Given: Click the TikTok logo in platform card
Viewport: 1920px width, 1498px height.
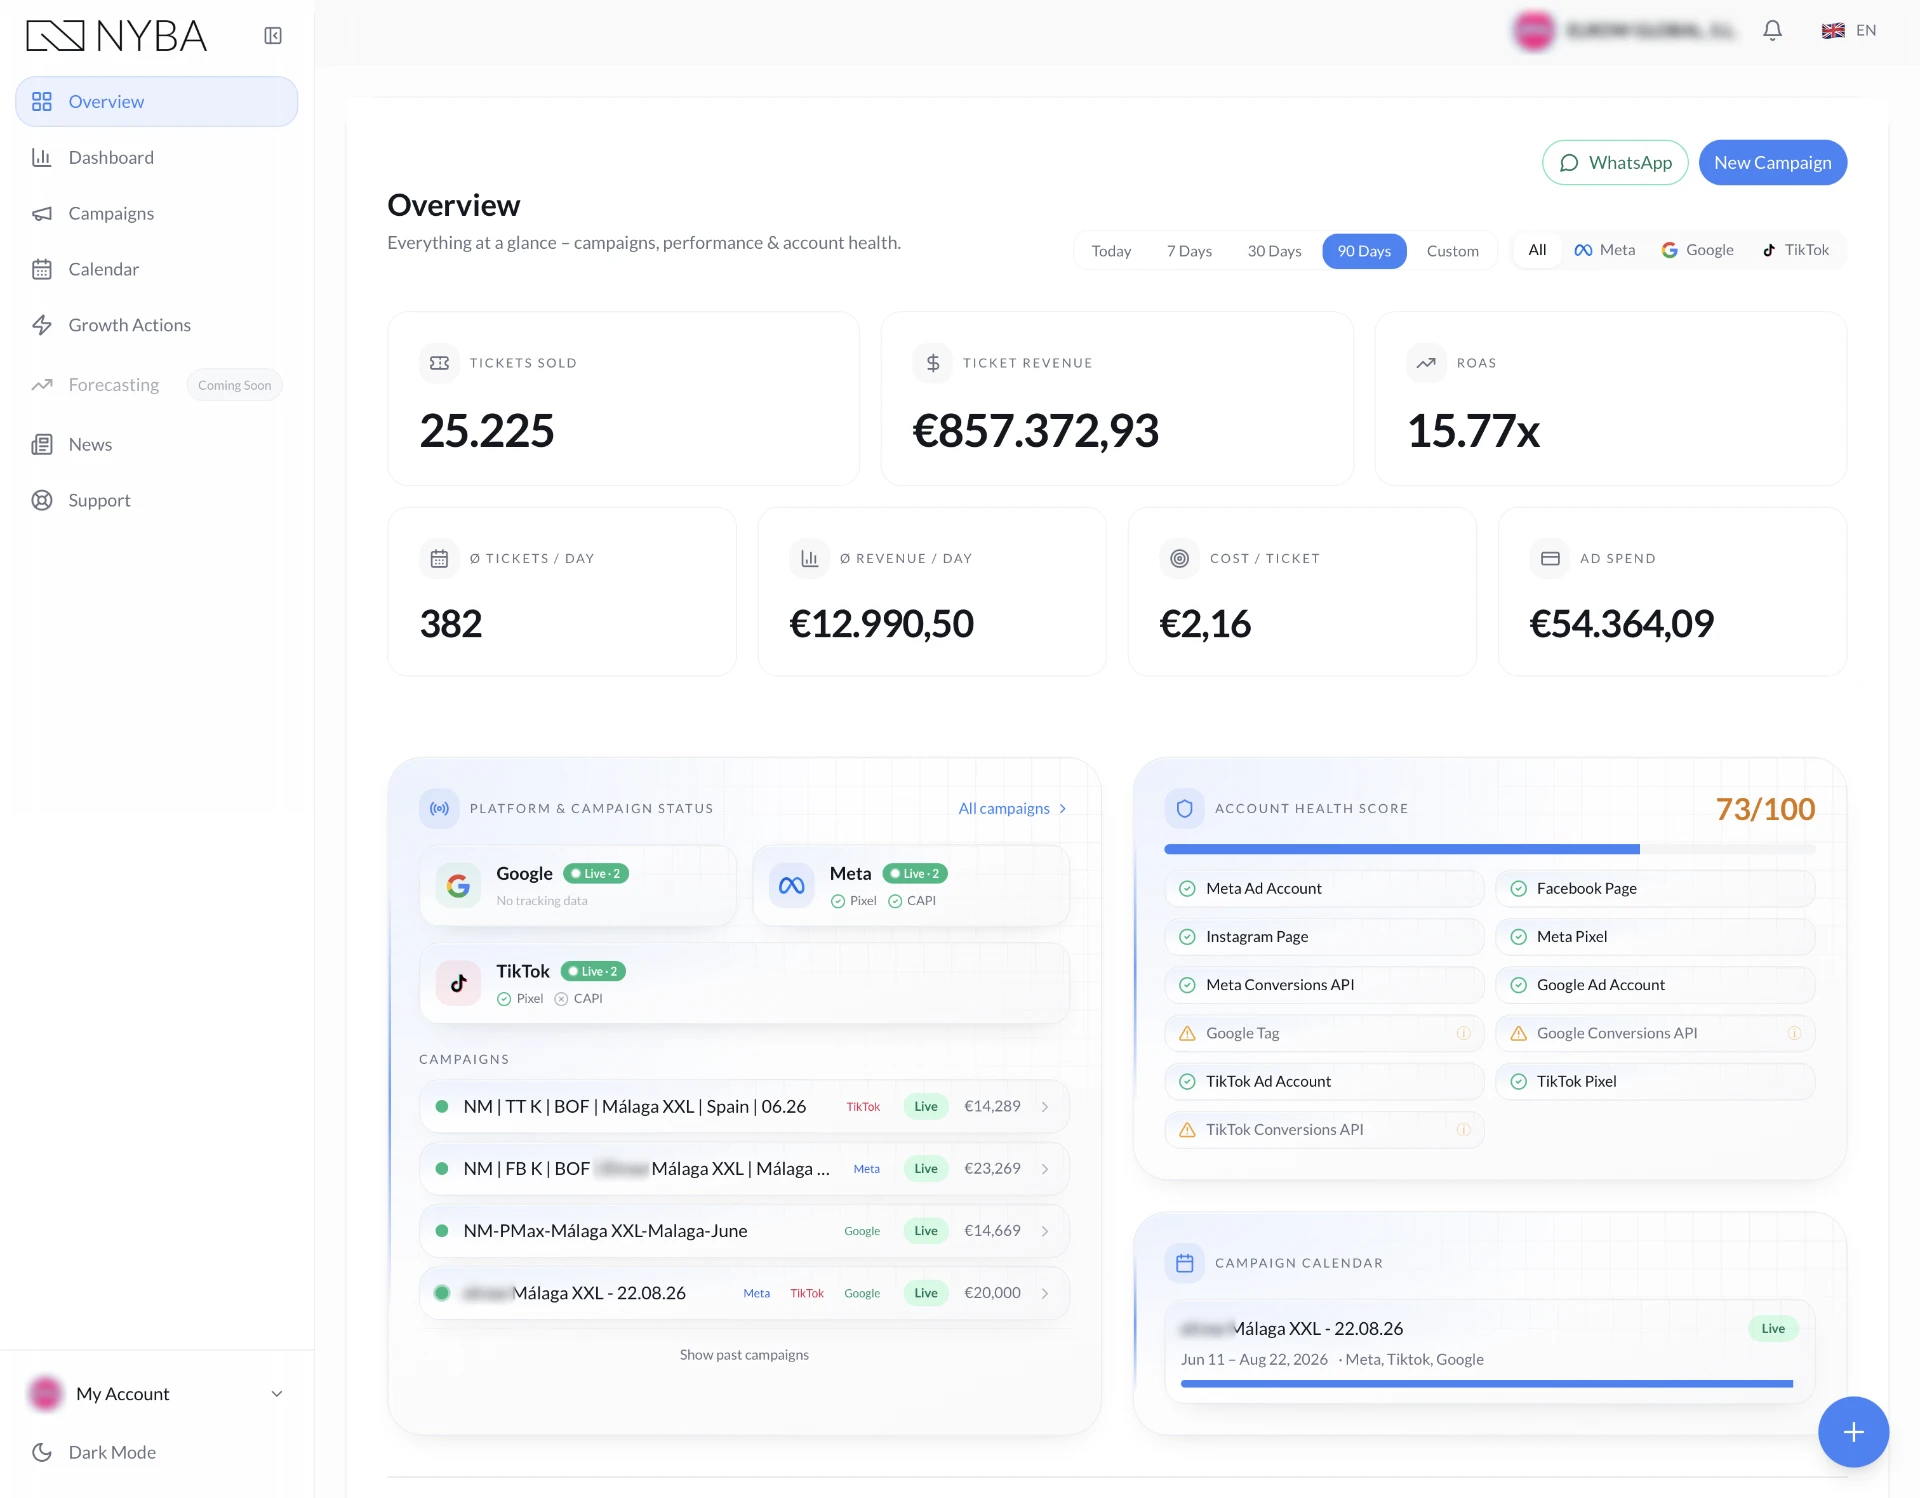Looking at the screenshot, I should pyautogui.click(x=458, y=984).
